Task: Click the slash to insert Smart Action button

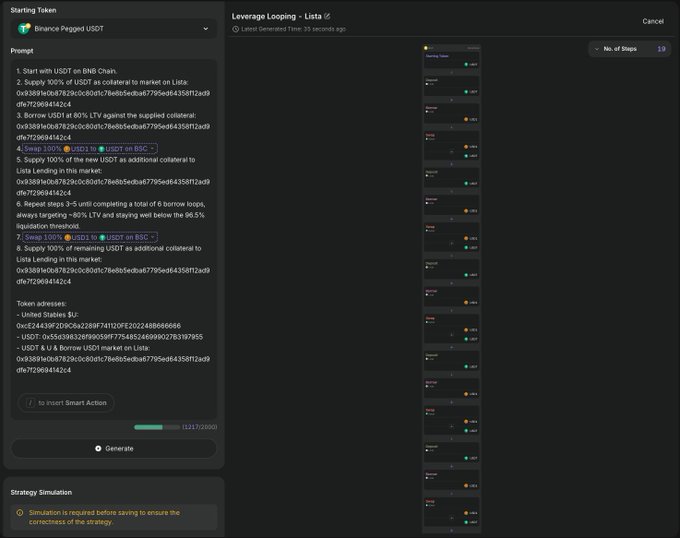Action: [66, 403]
